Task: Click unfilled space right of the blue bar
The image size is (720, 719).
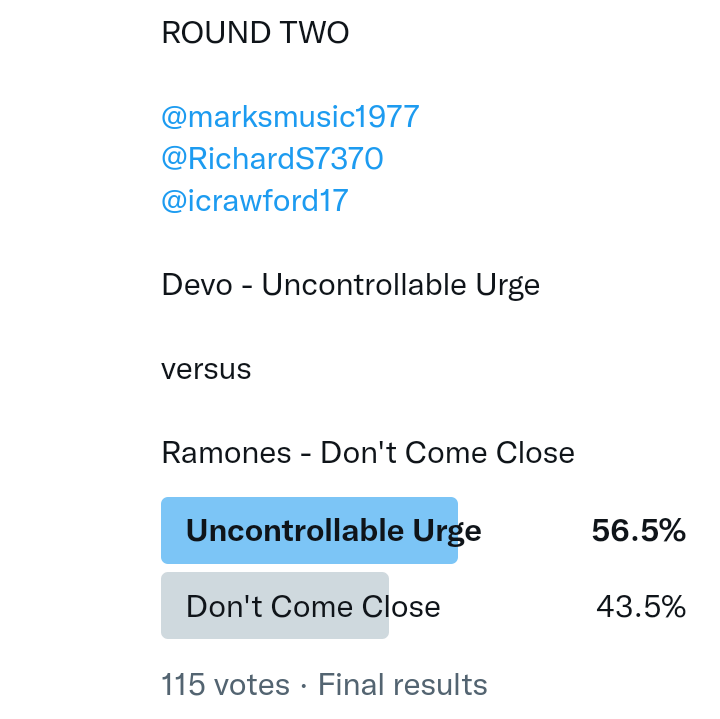Action: point(525,531)
